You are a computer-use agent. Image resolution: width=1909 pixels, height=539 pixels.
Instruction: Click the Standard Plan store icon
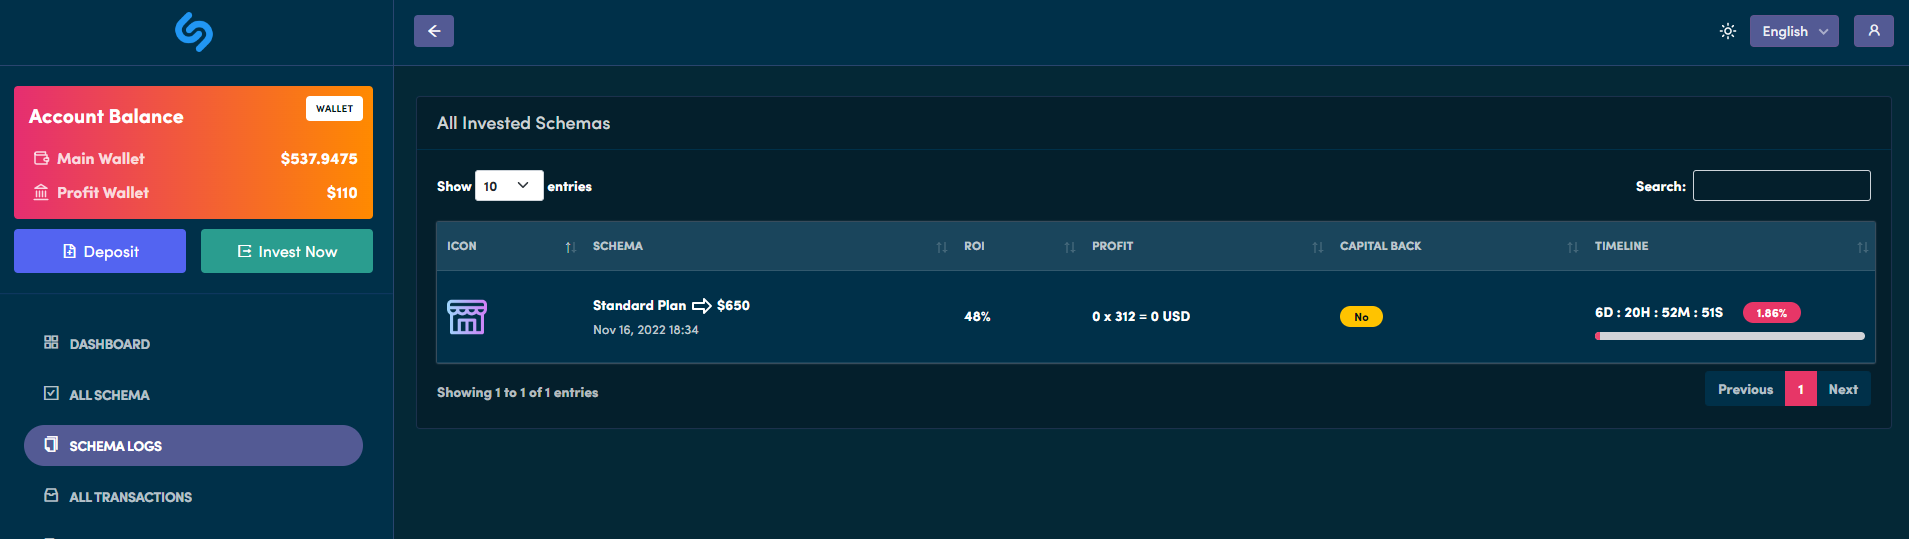click(467, 317)
